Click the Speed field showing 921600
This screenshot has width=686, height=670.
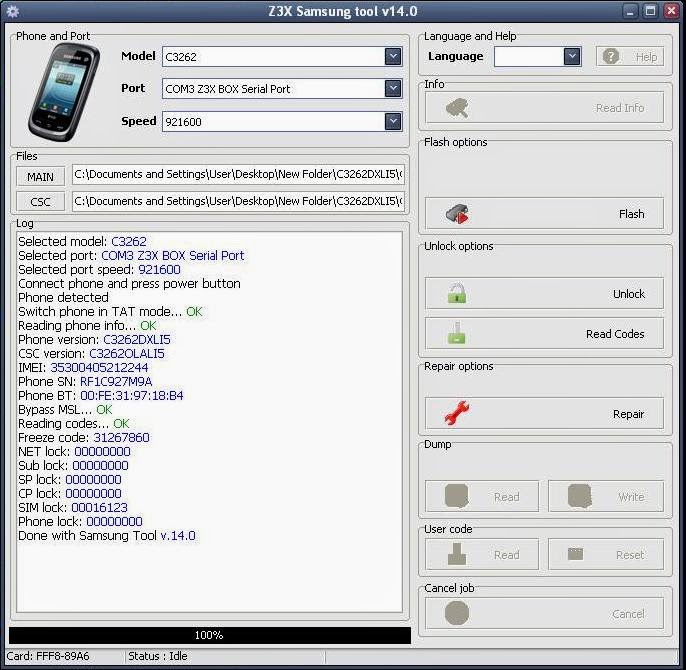pyautogui.click(x=282, y=122)
